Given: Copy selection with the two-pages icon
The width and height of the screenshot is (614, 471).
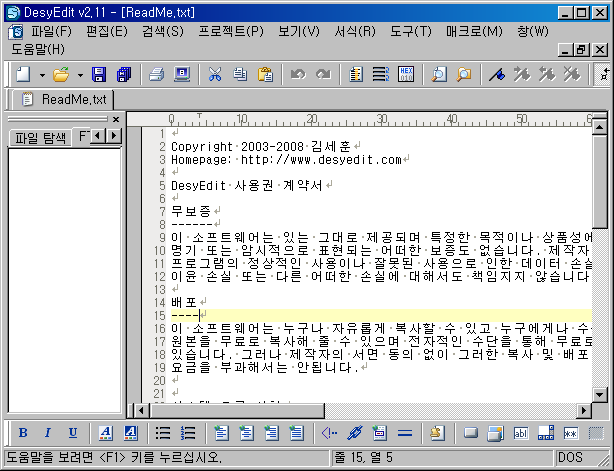Looking at the screenshot, I should (x=240, y=74).
